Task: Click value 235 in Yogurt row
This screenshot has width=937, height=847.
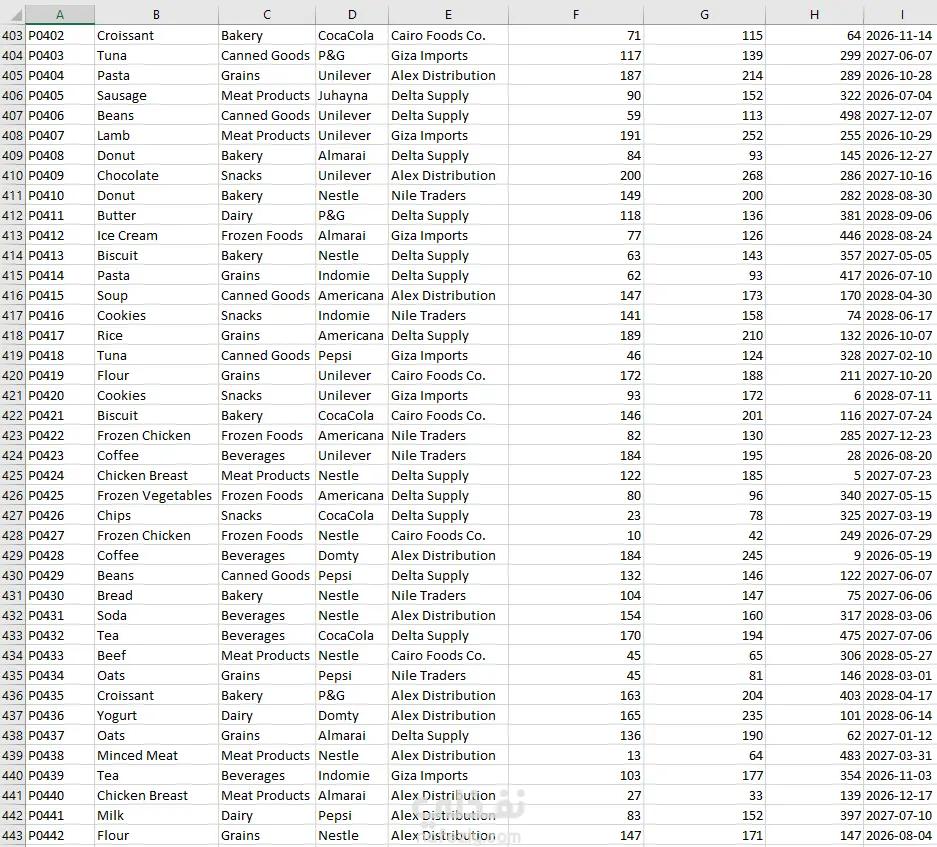Action: coord(705,715)
